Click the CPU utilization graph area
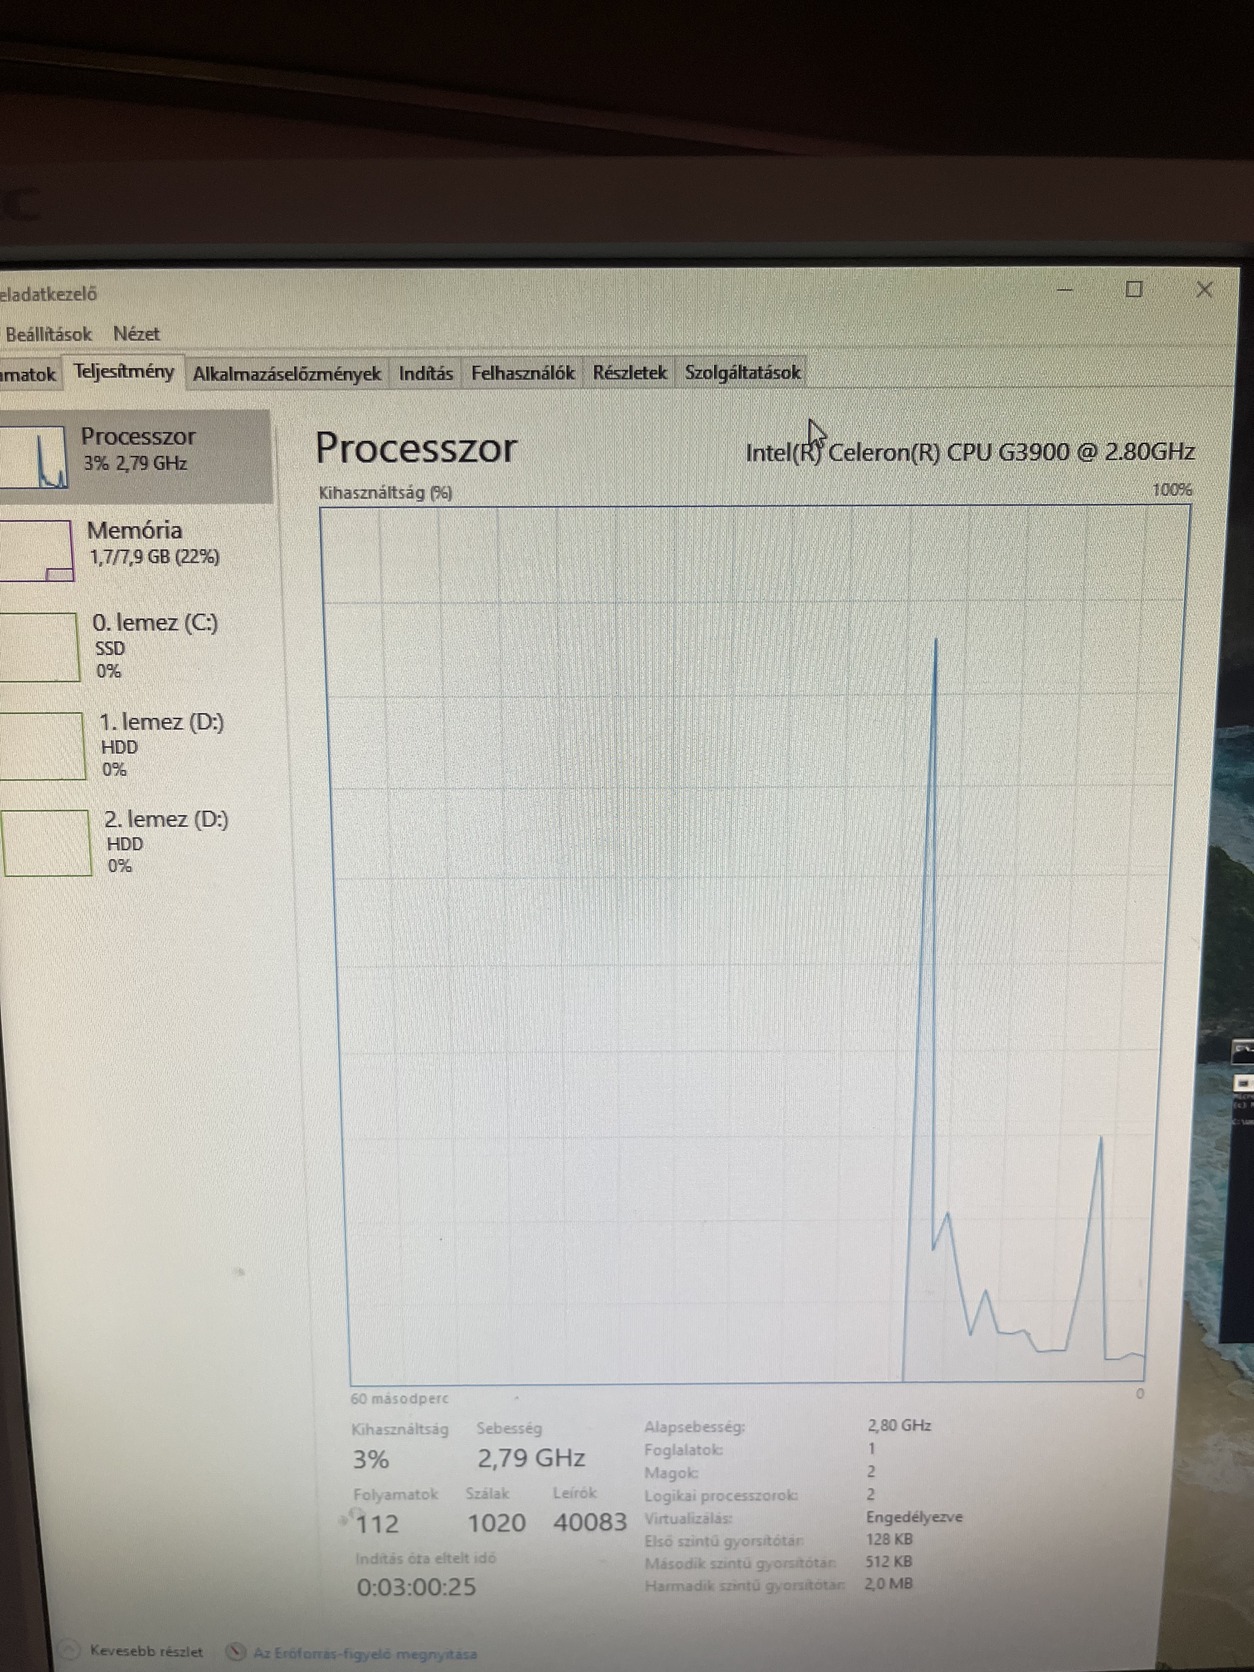The width and height of the screenshot is (1254, 1672). [x=756, y=945]
